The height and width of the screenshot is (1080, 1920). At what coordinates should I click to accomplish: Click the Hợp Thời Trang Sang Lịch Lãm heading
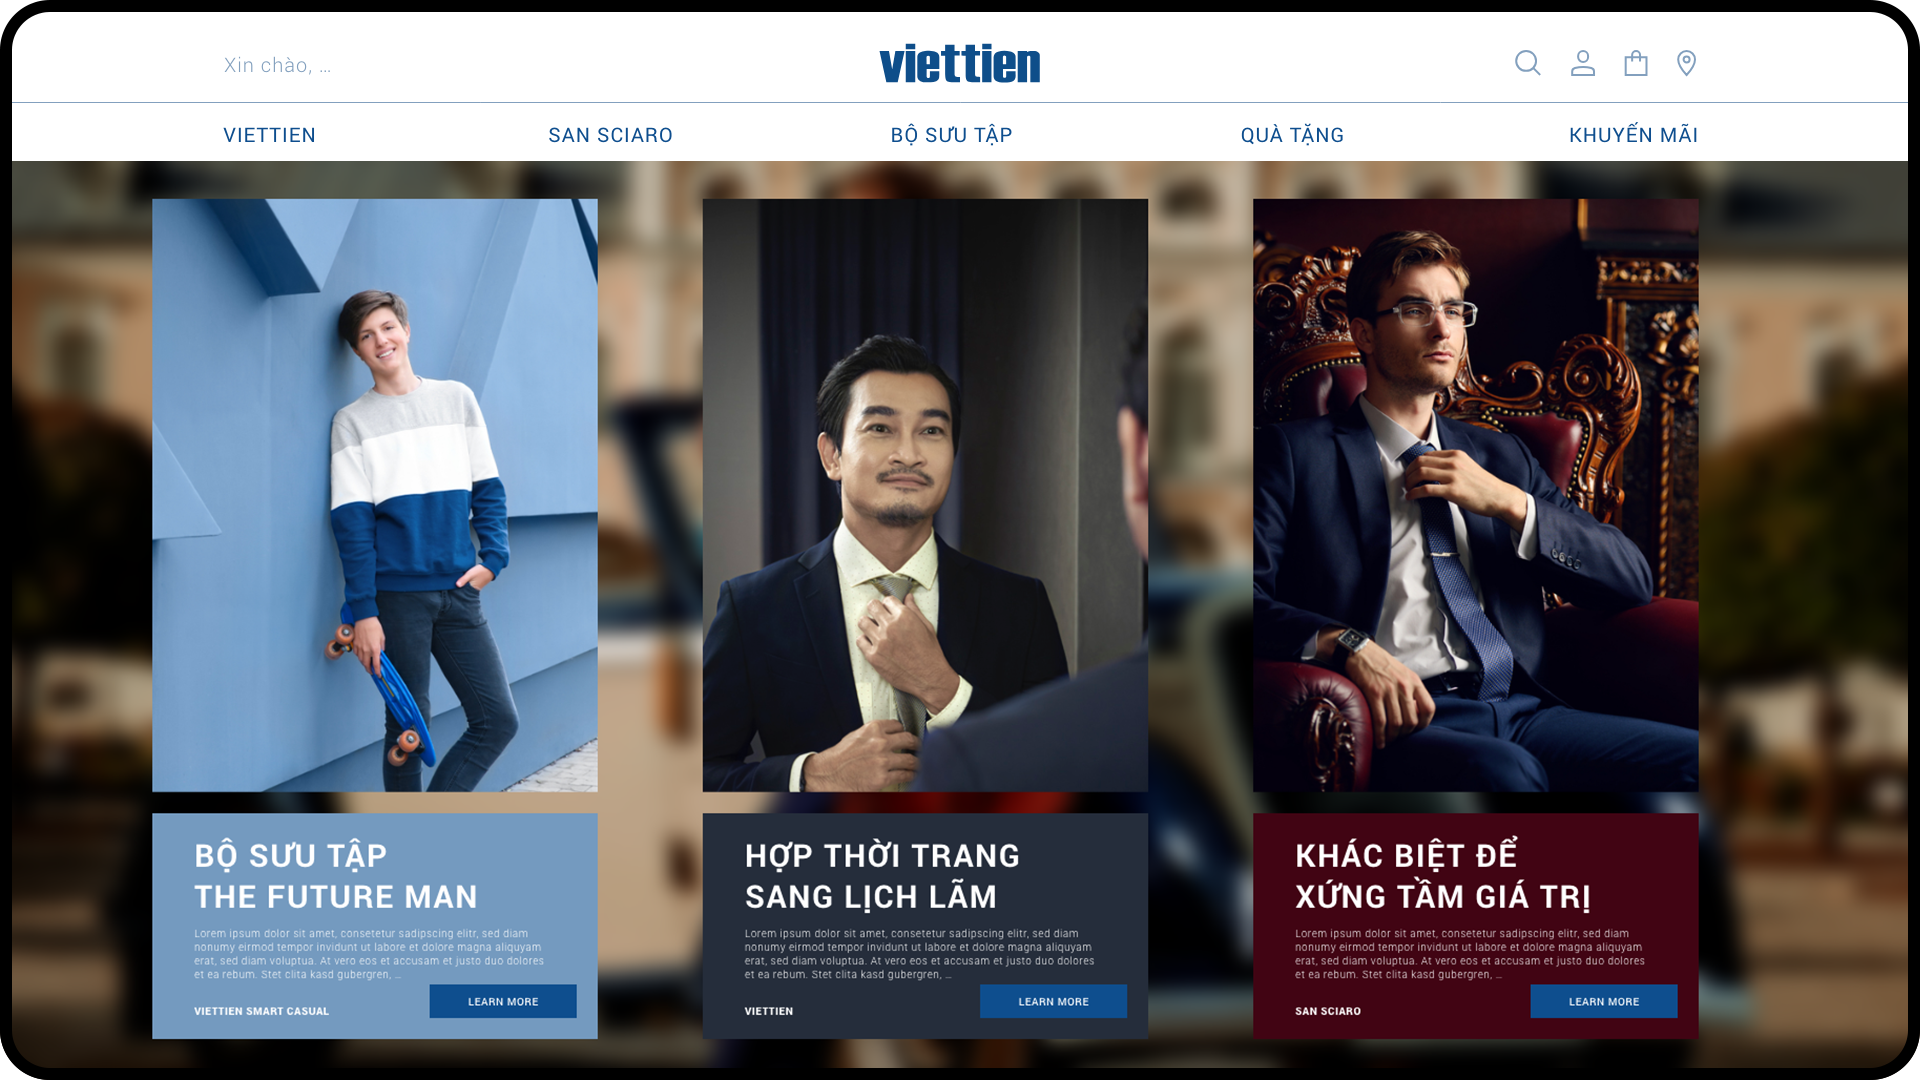coord(882,876)
